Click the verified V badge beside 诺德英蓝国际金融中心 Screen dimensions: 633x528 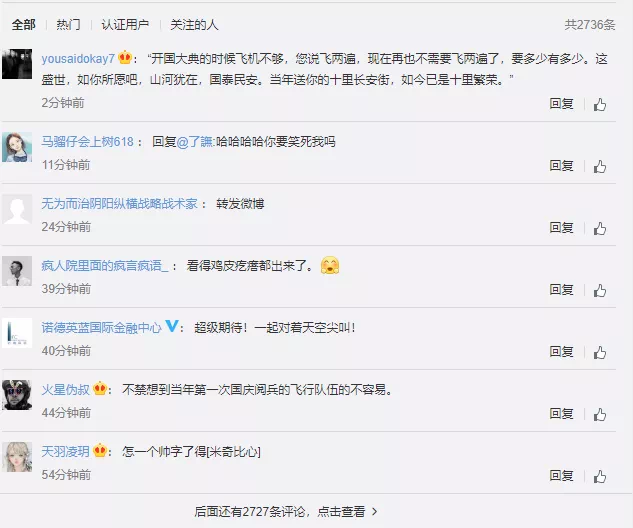pyautogui.click(x=172, y=326)
